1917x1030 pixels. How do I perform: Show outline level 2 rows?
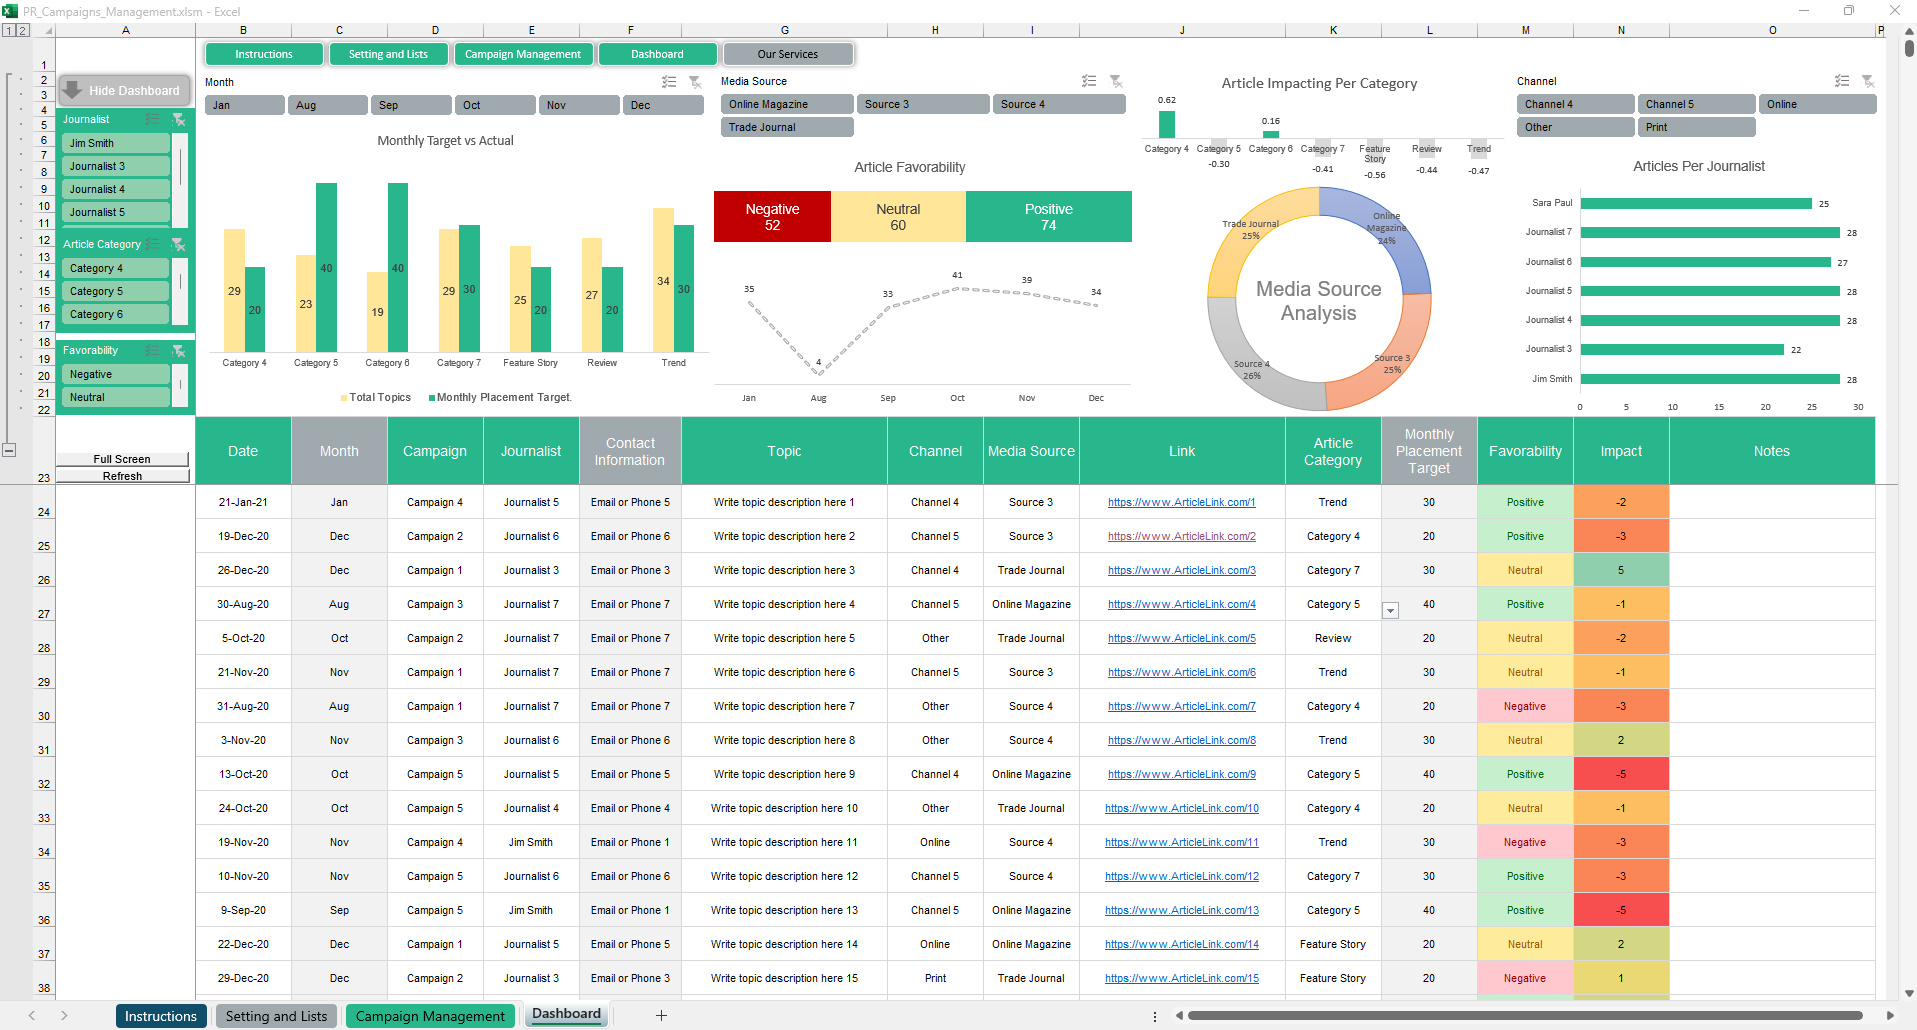tap(23, 30)
